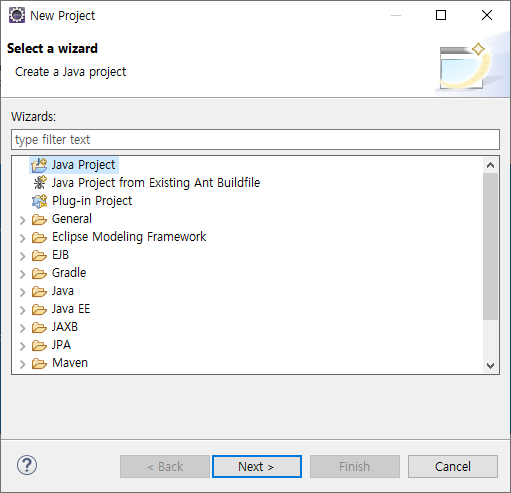Screen dimensions: 511x493
Task: Expand the Eclipse Modeling Framework node
Action: coord(22,238)
